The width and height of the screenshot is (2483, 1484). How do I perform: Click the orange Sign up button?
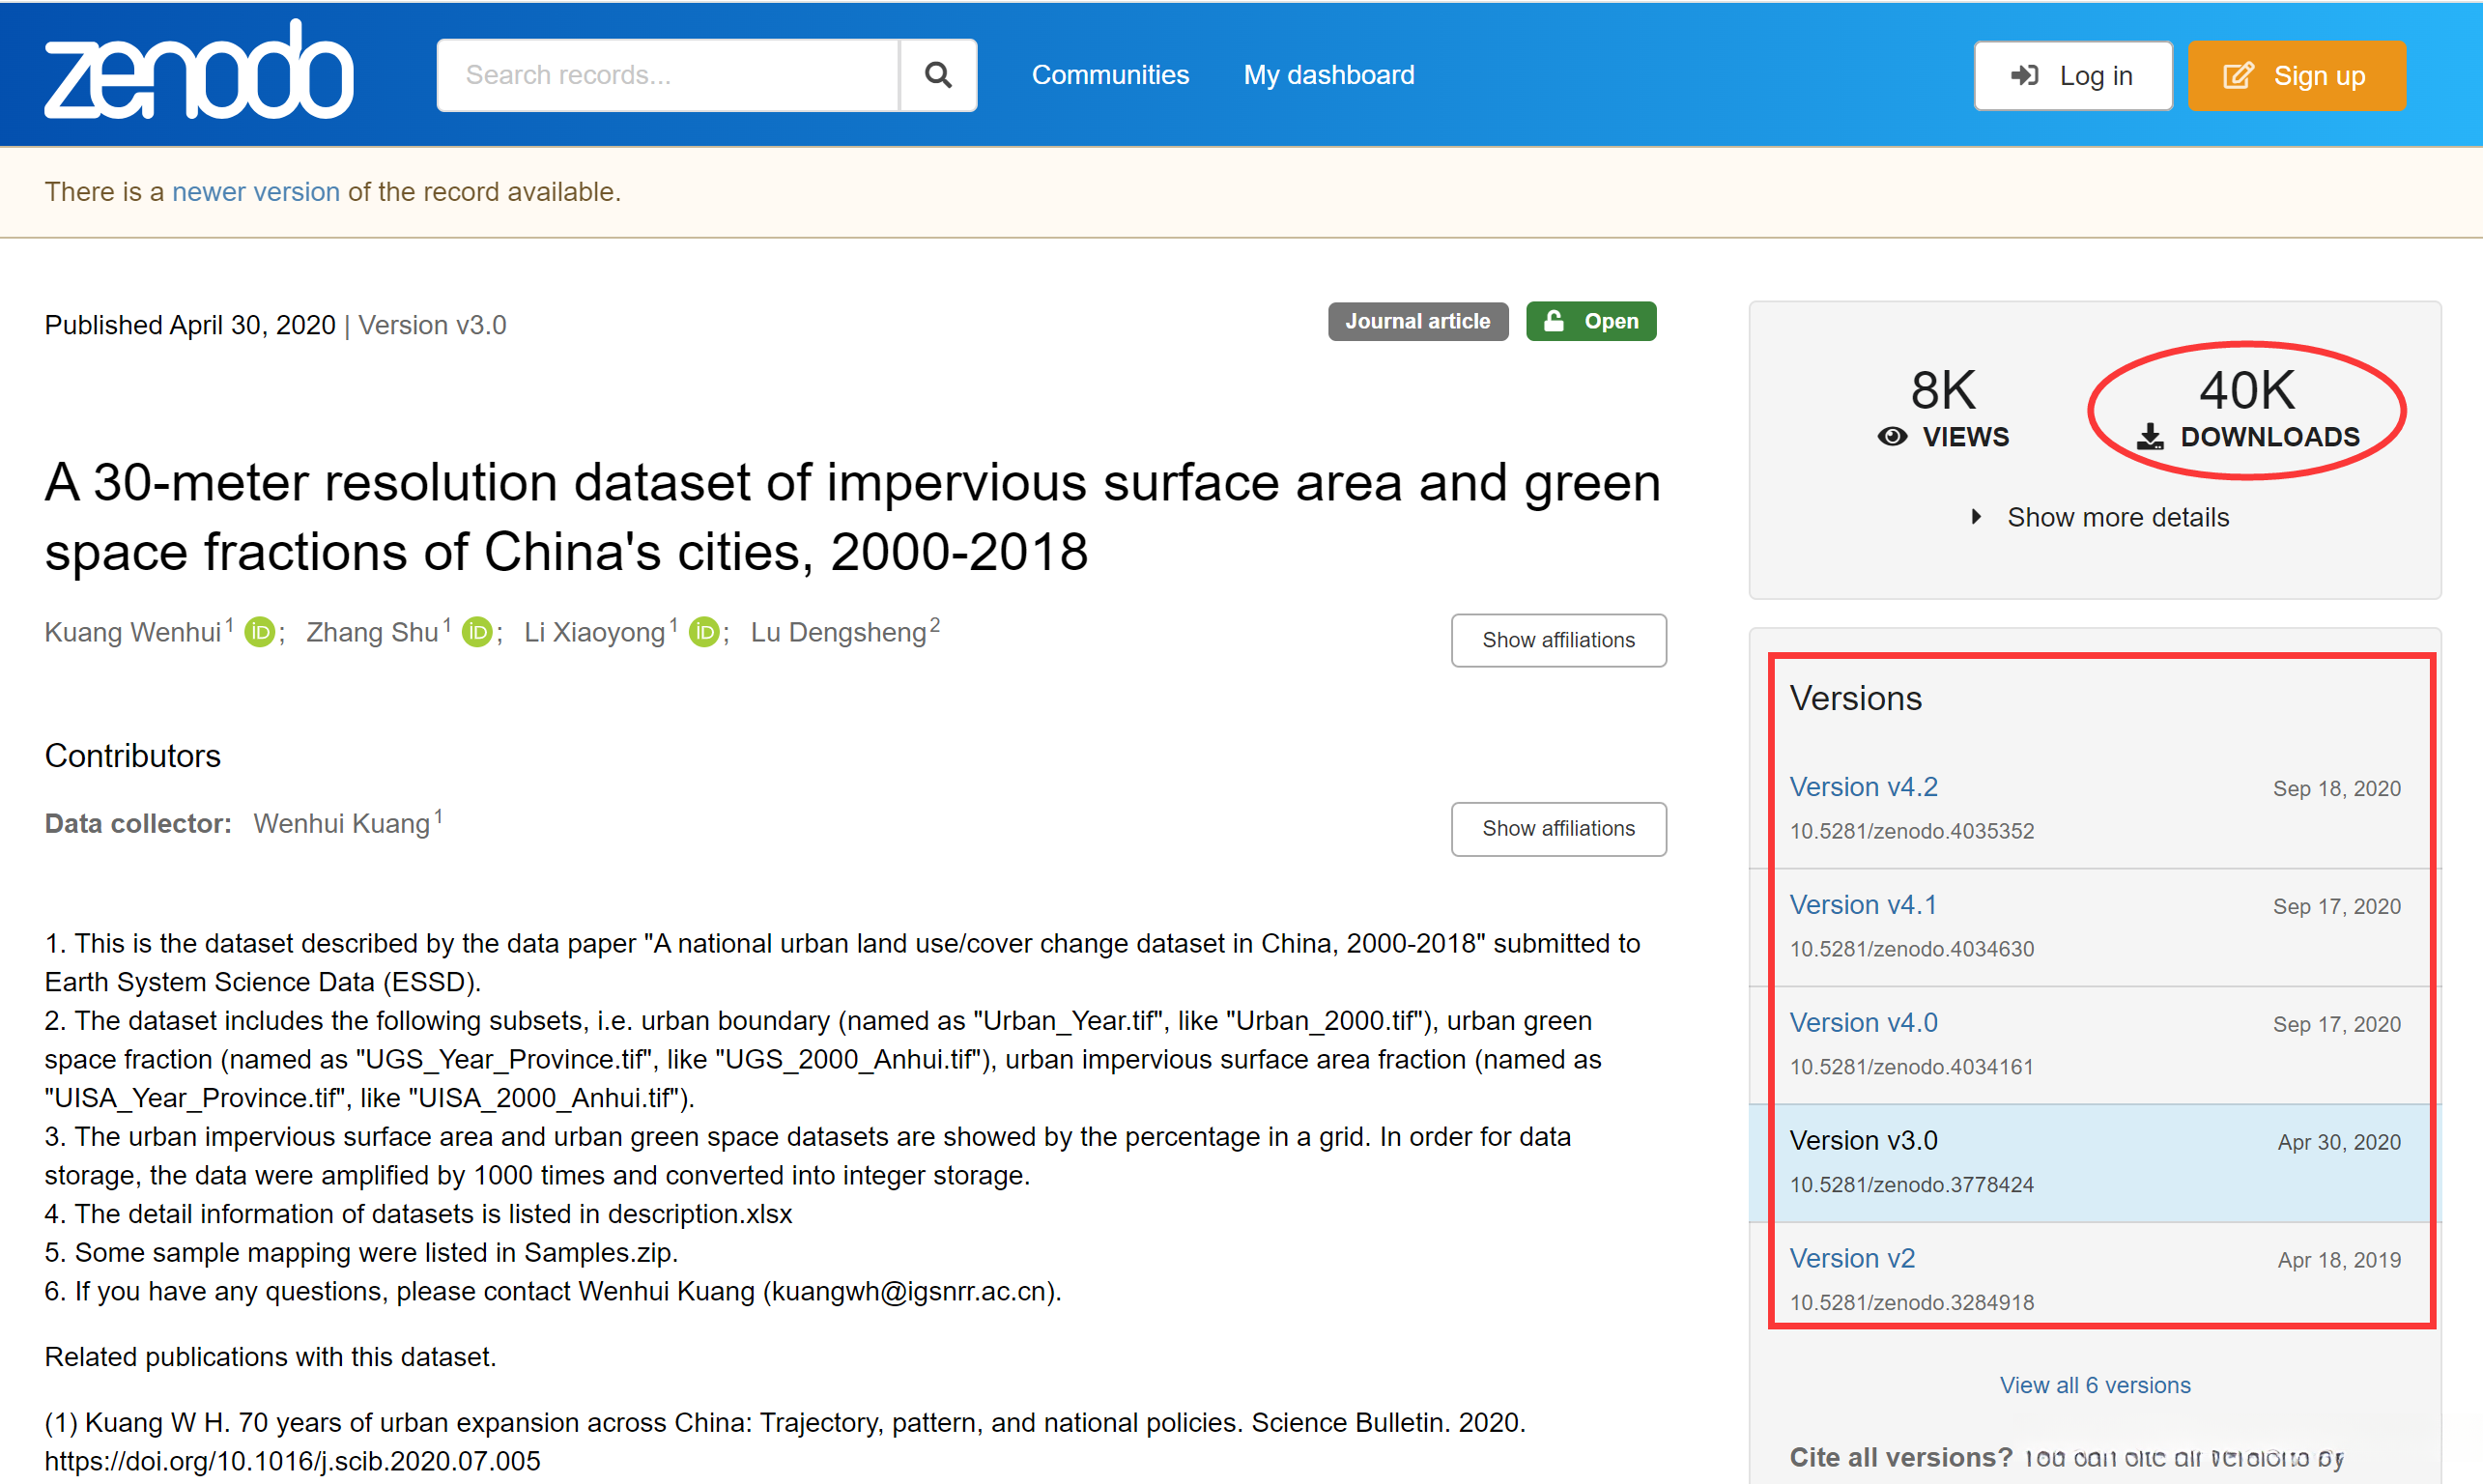coord(2295,76)
